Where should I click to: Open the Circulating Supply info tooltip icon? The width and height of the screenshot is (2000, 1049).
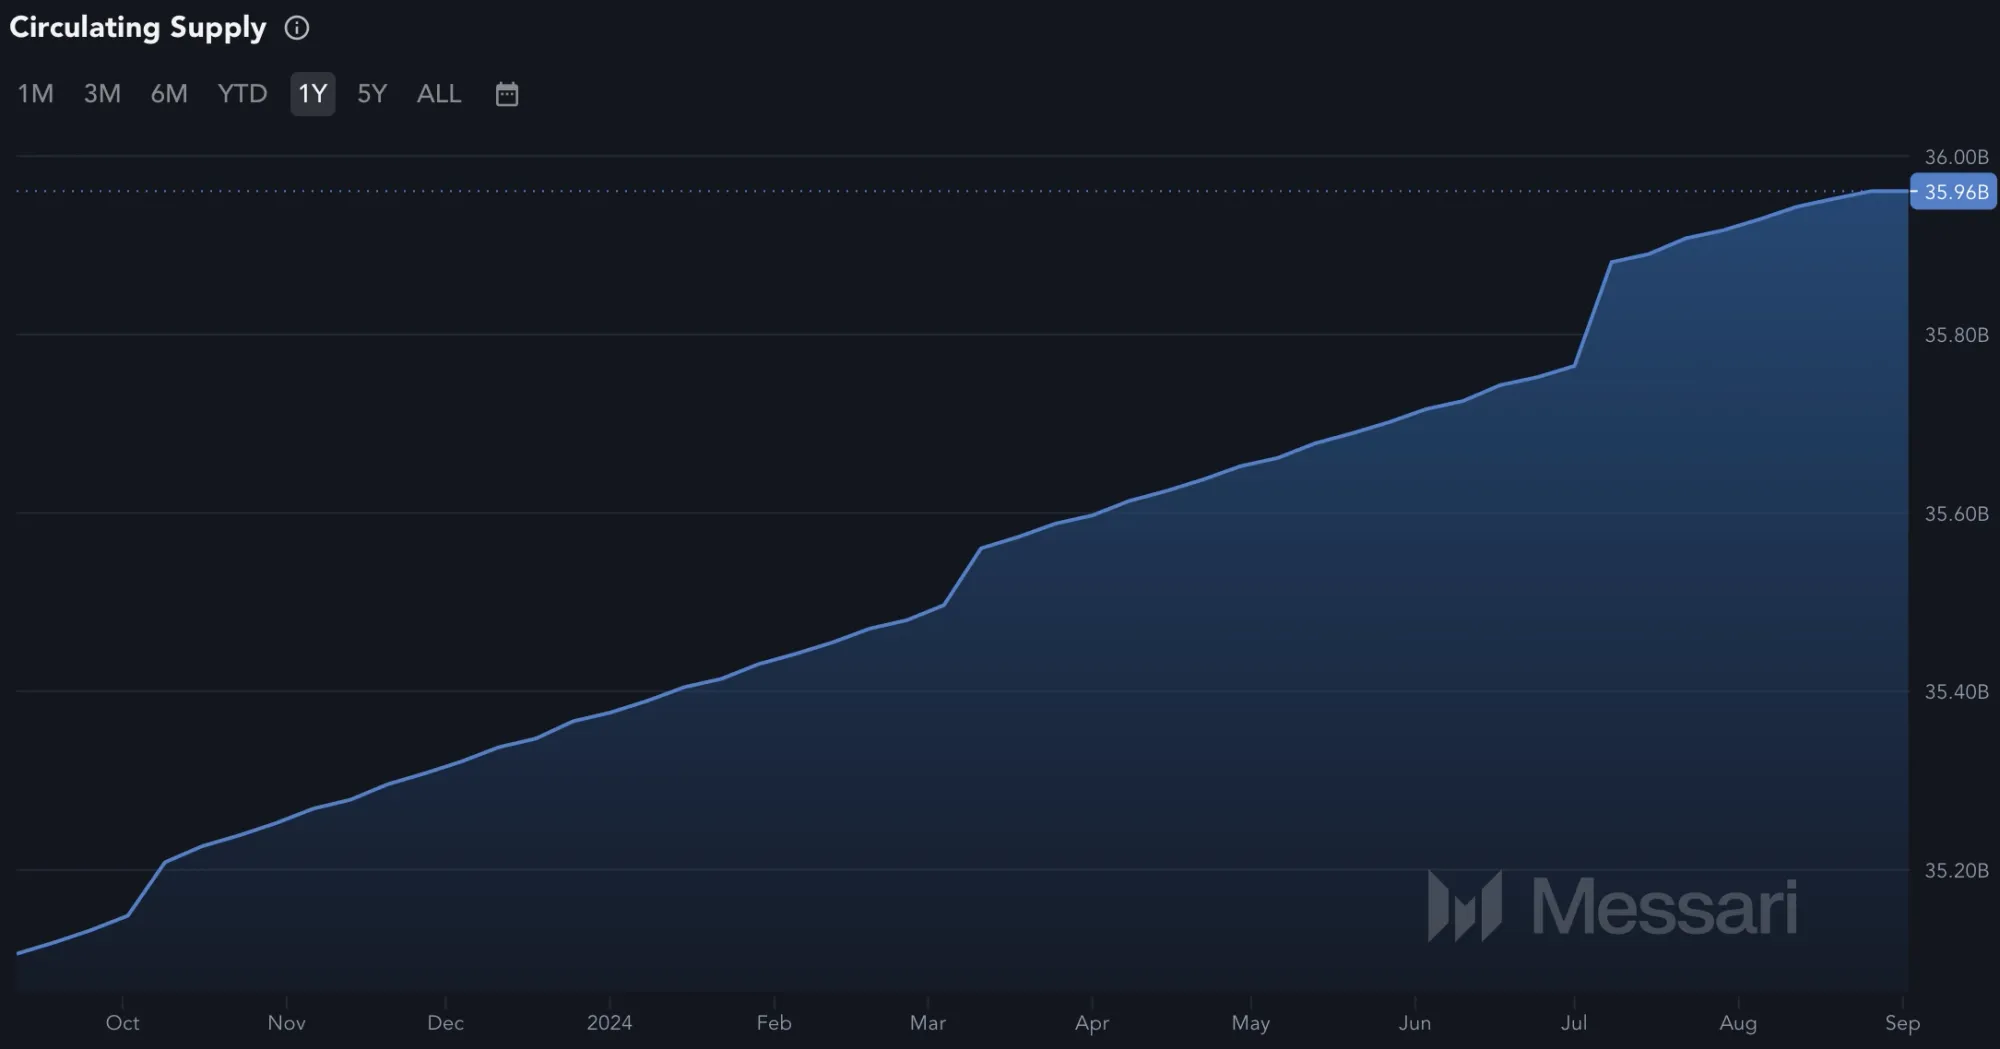pos(297,28)
